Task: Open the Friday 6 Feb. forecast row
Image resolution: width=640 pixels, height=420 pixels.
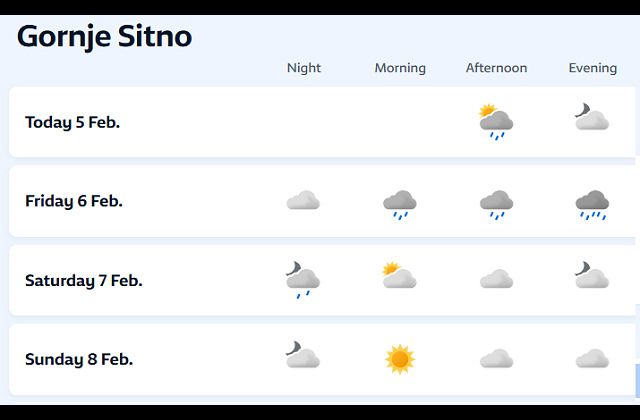Action: (74, 201)
